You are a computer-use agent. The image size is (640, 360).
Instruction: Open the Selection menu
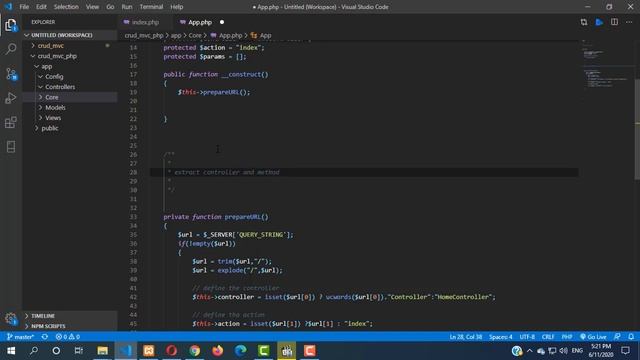point(66,7)
